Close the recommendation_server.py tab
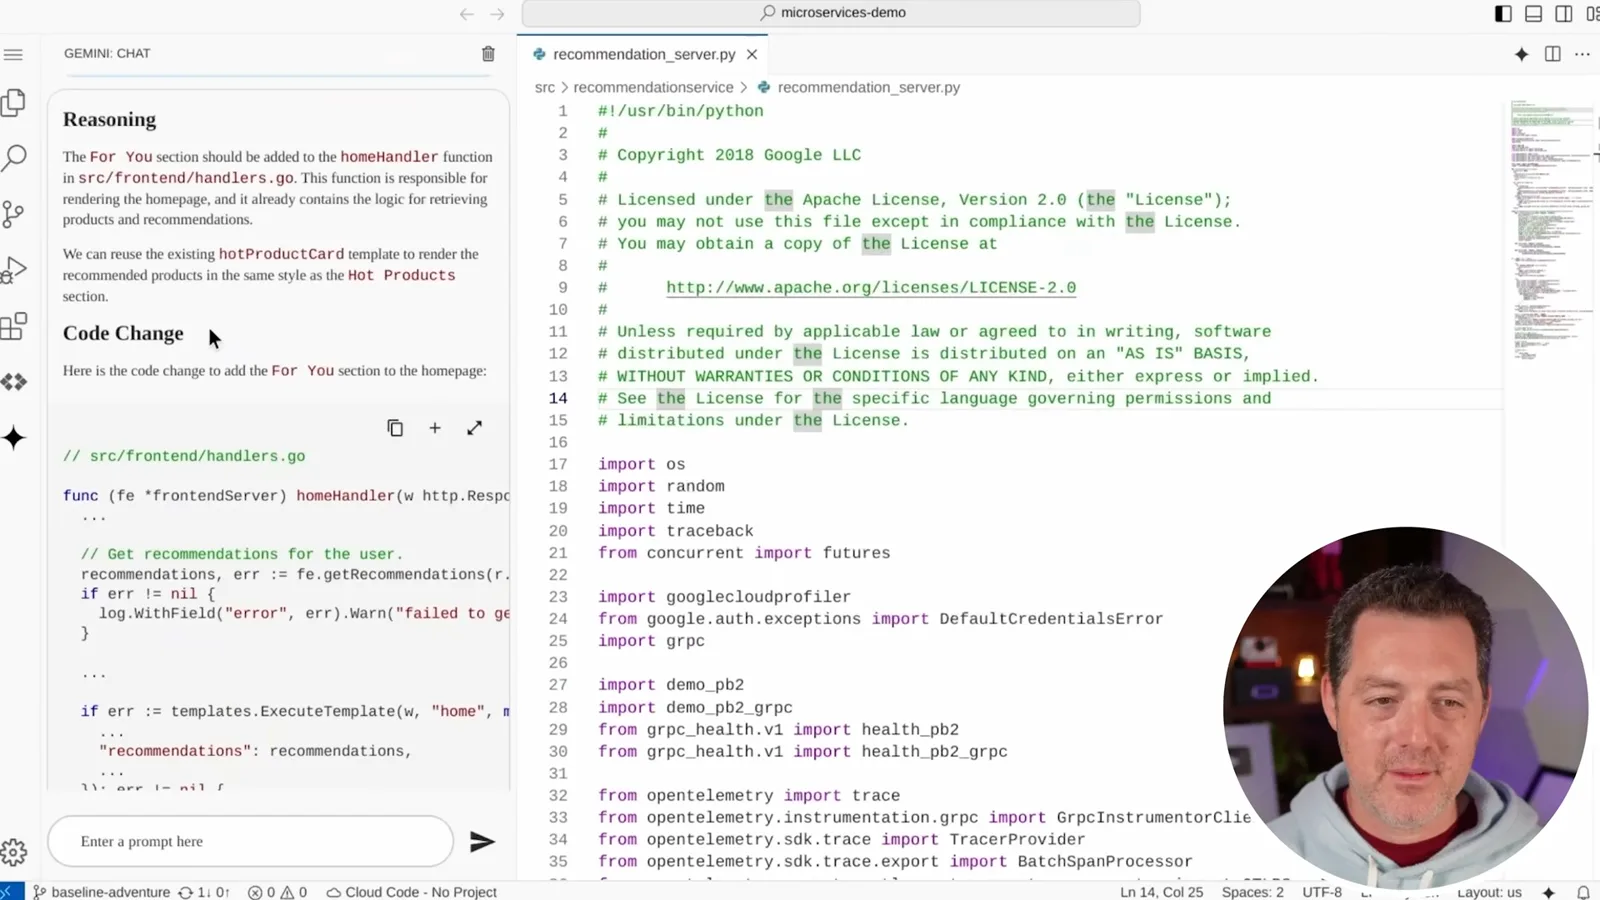1600x900 pixels. (x=752, y=54)
